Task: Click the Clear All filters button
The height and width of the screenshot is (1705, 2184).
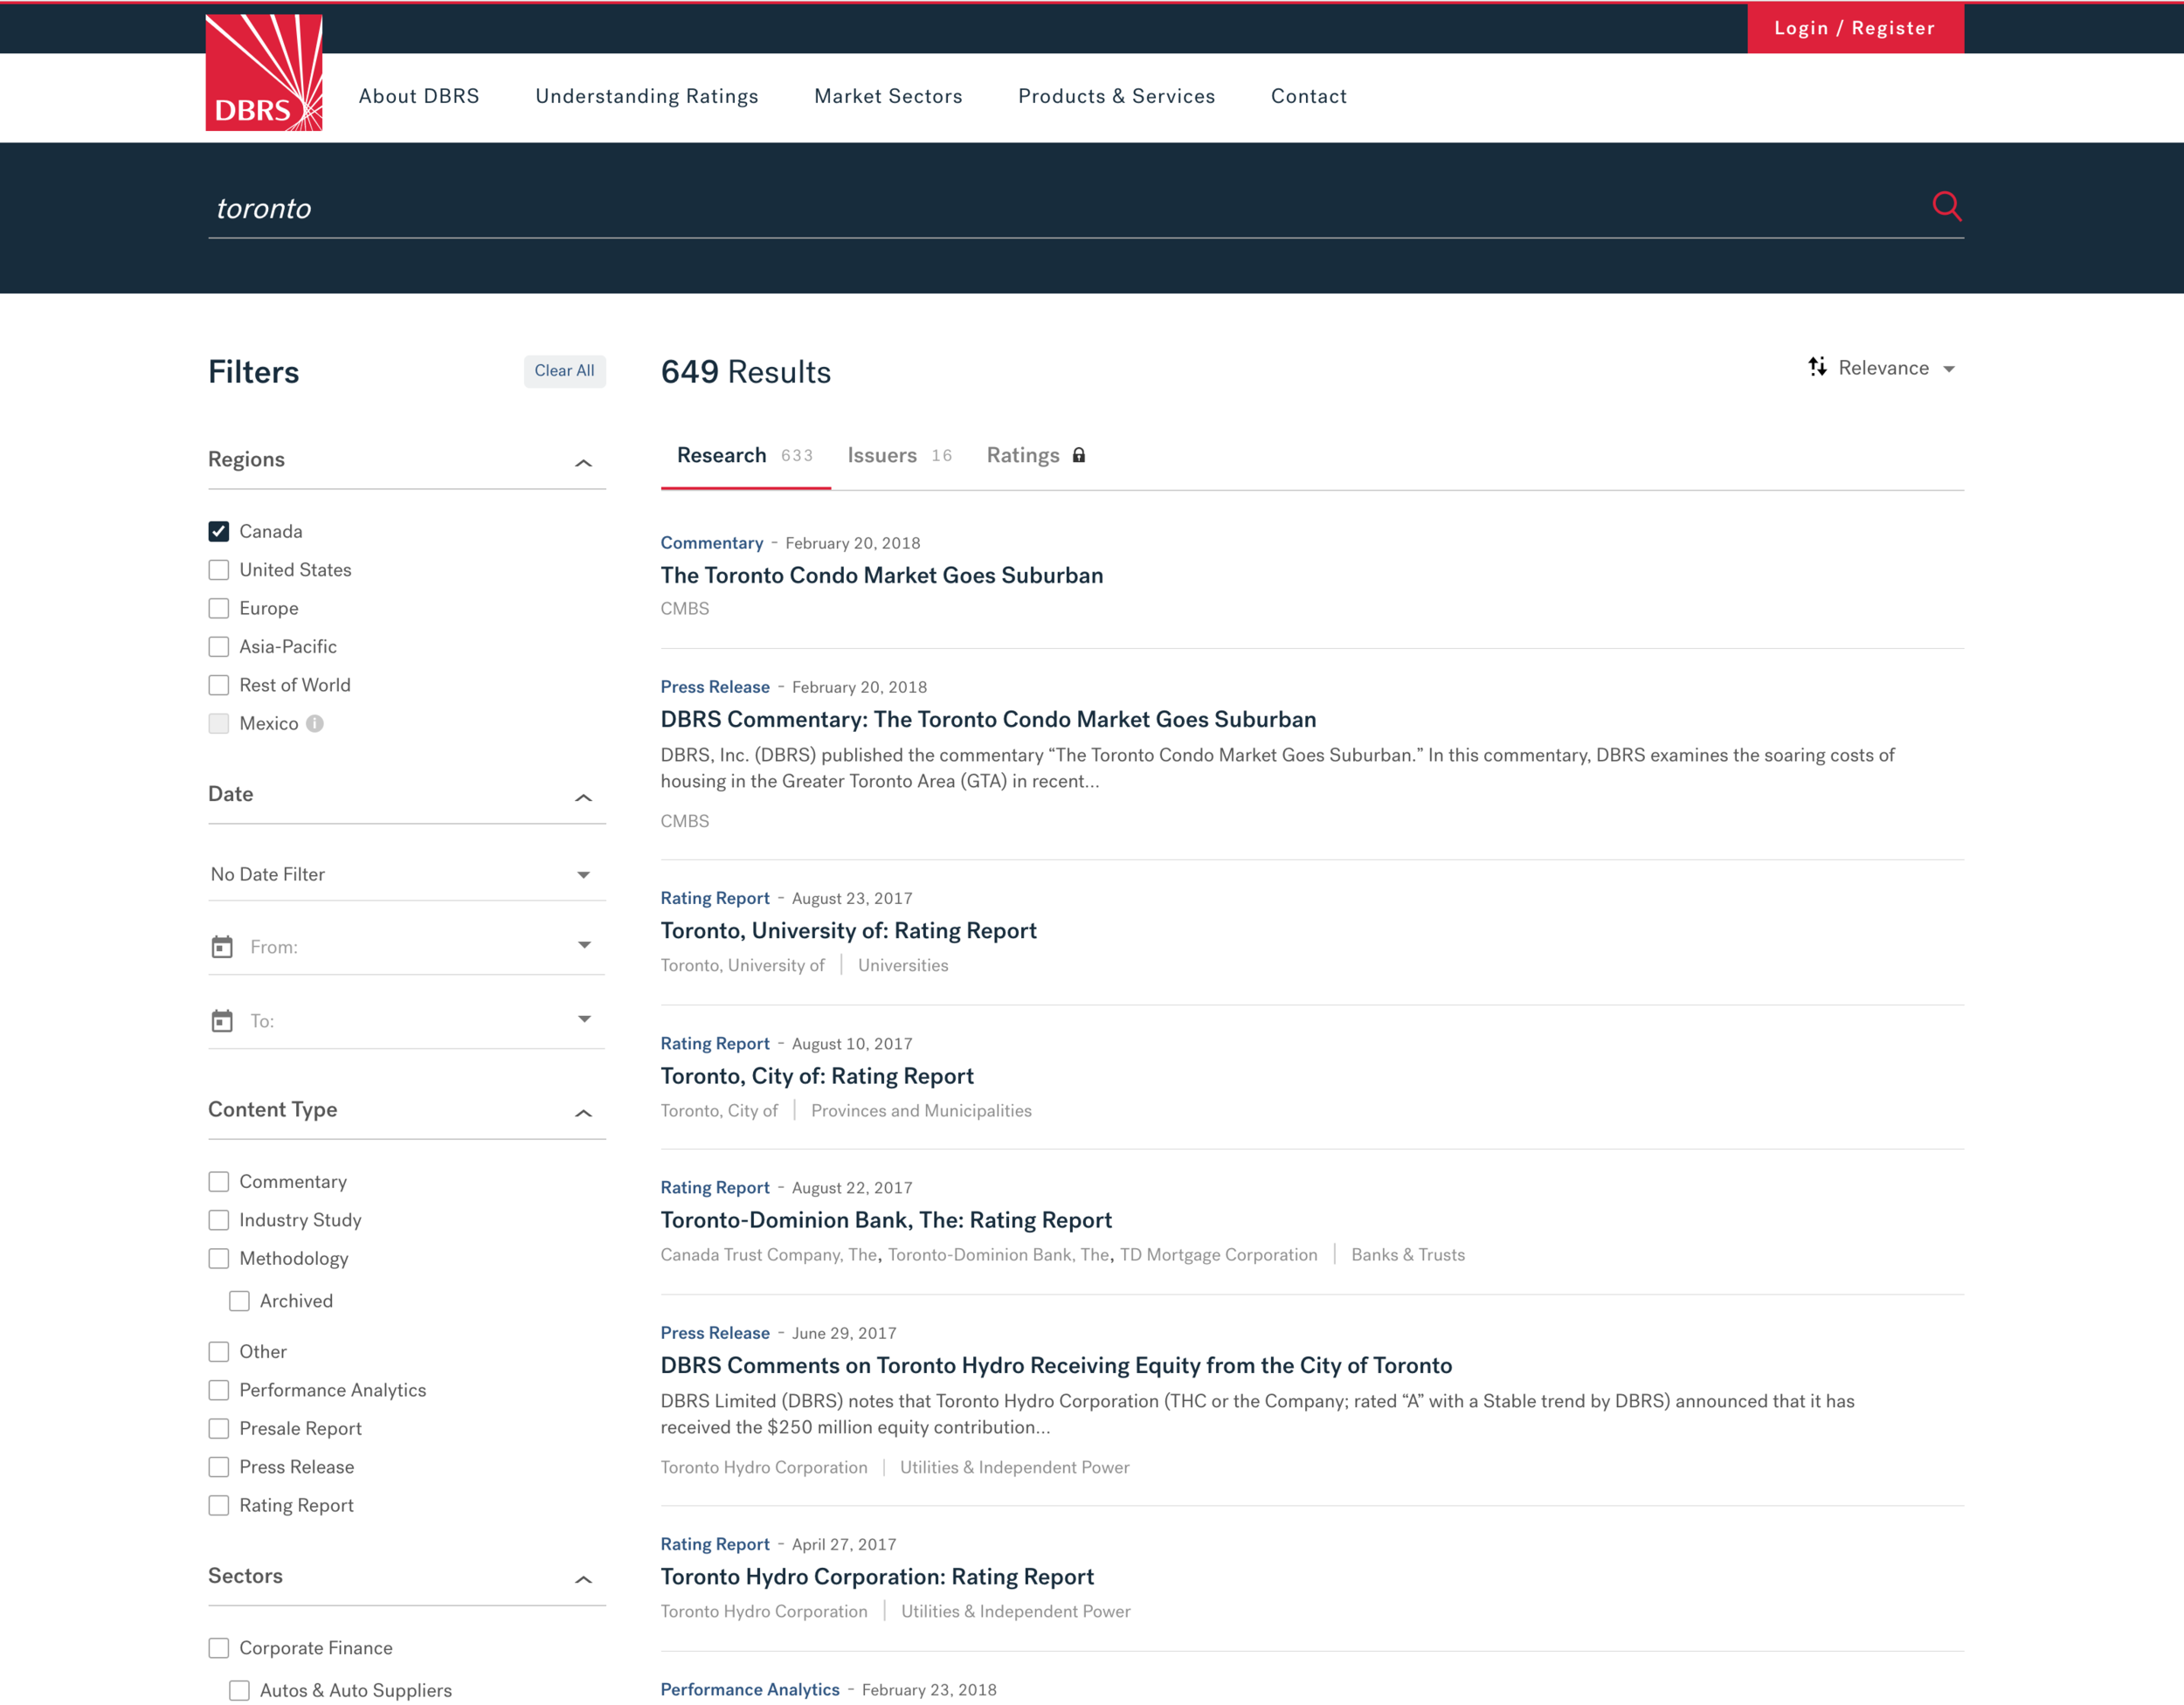Action: tap(564, 370)
